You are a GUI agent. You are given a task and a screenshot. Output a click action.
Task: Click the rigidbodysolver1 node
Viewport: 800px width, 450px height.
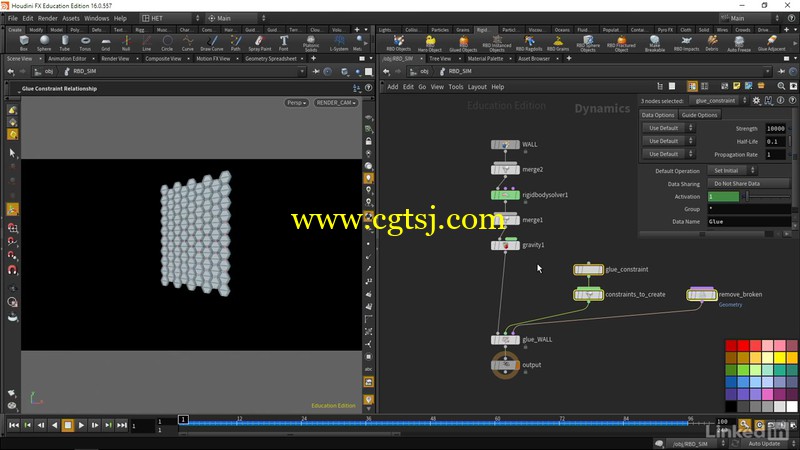[x=505, y=194]
